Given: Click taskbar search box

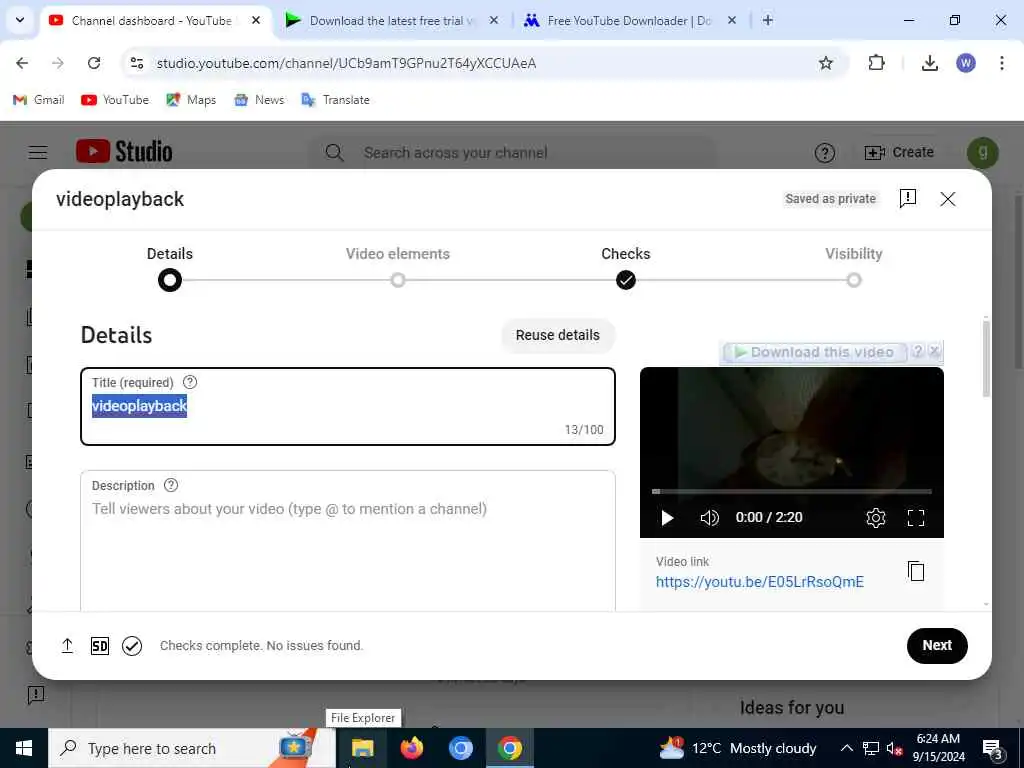Looking at the screenshot, I should [193, 748].
